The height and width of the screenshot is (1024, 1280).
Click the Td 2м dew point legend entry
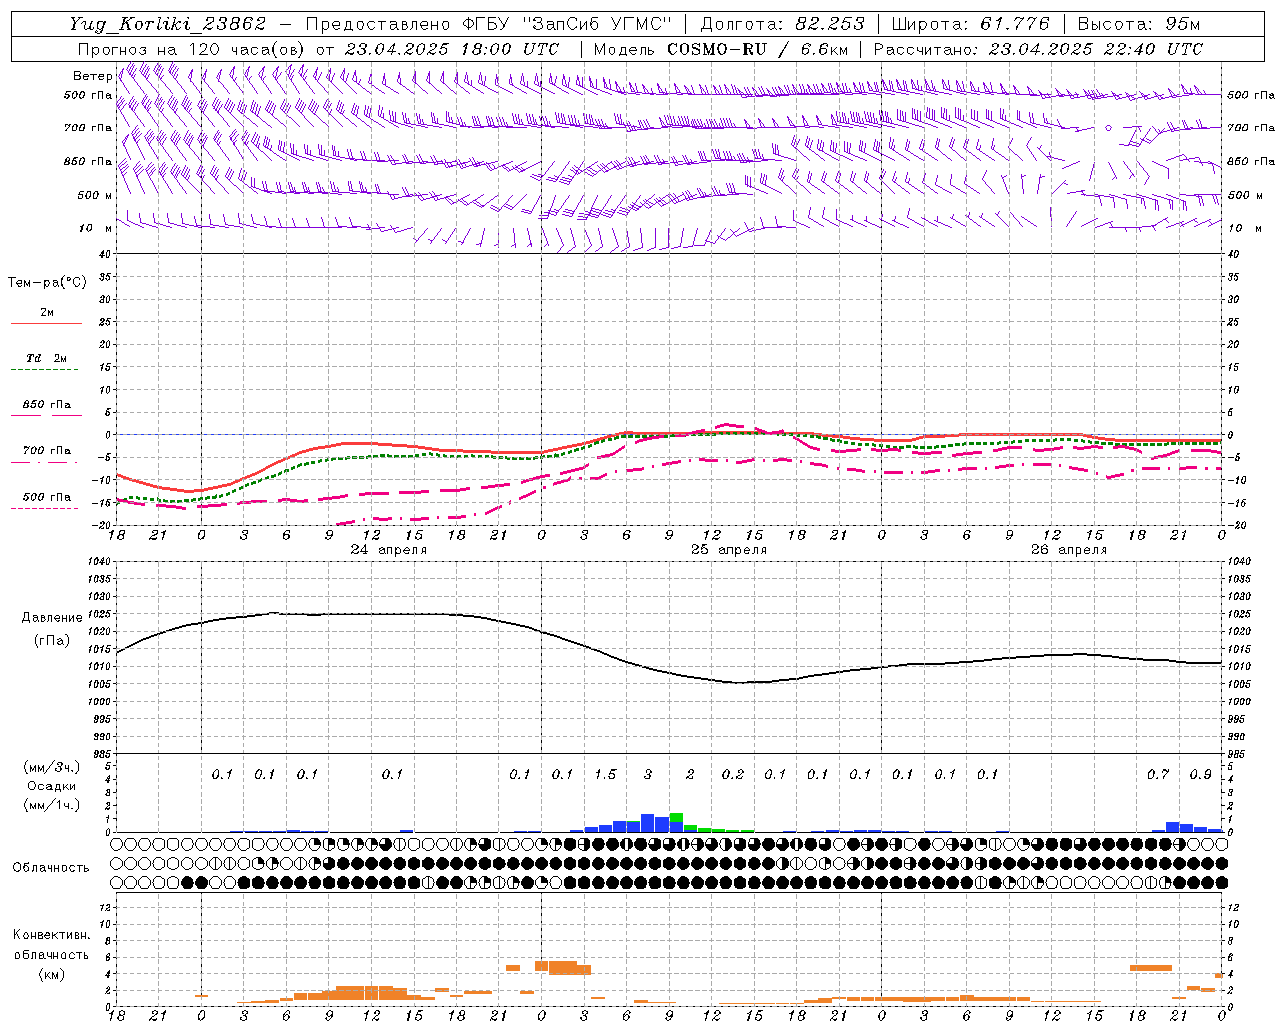point(47,358)
